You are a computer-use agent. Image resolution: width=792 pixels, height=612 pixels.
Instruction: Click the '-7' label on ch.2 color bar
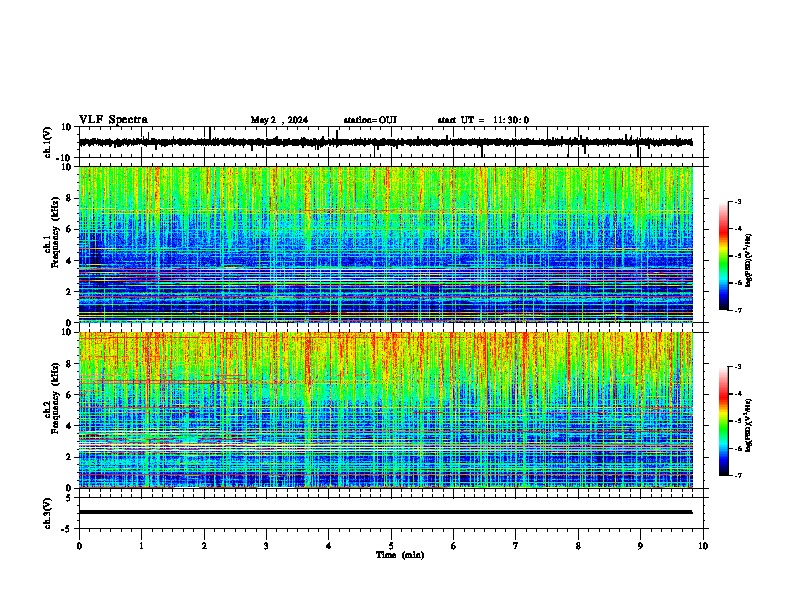coord(737,475)
